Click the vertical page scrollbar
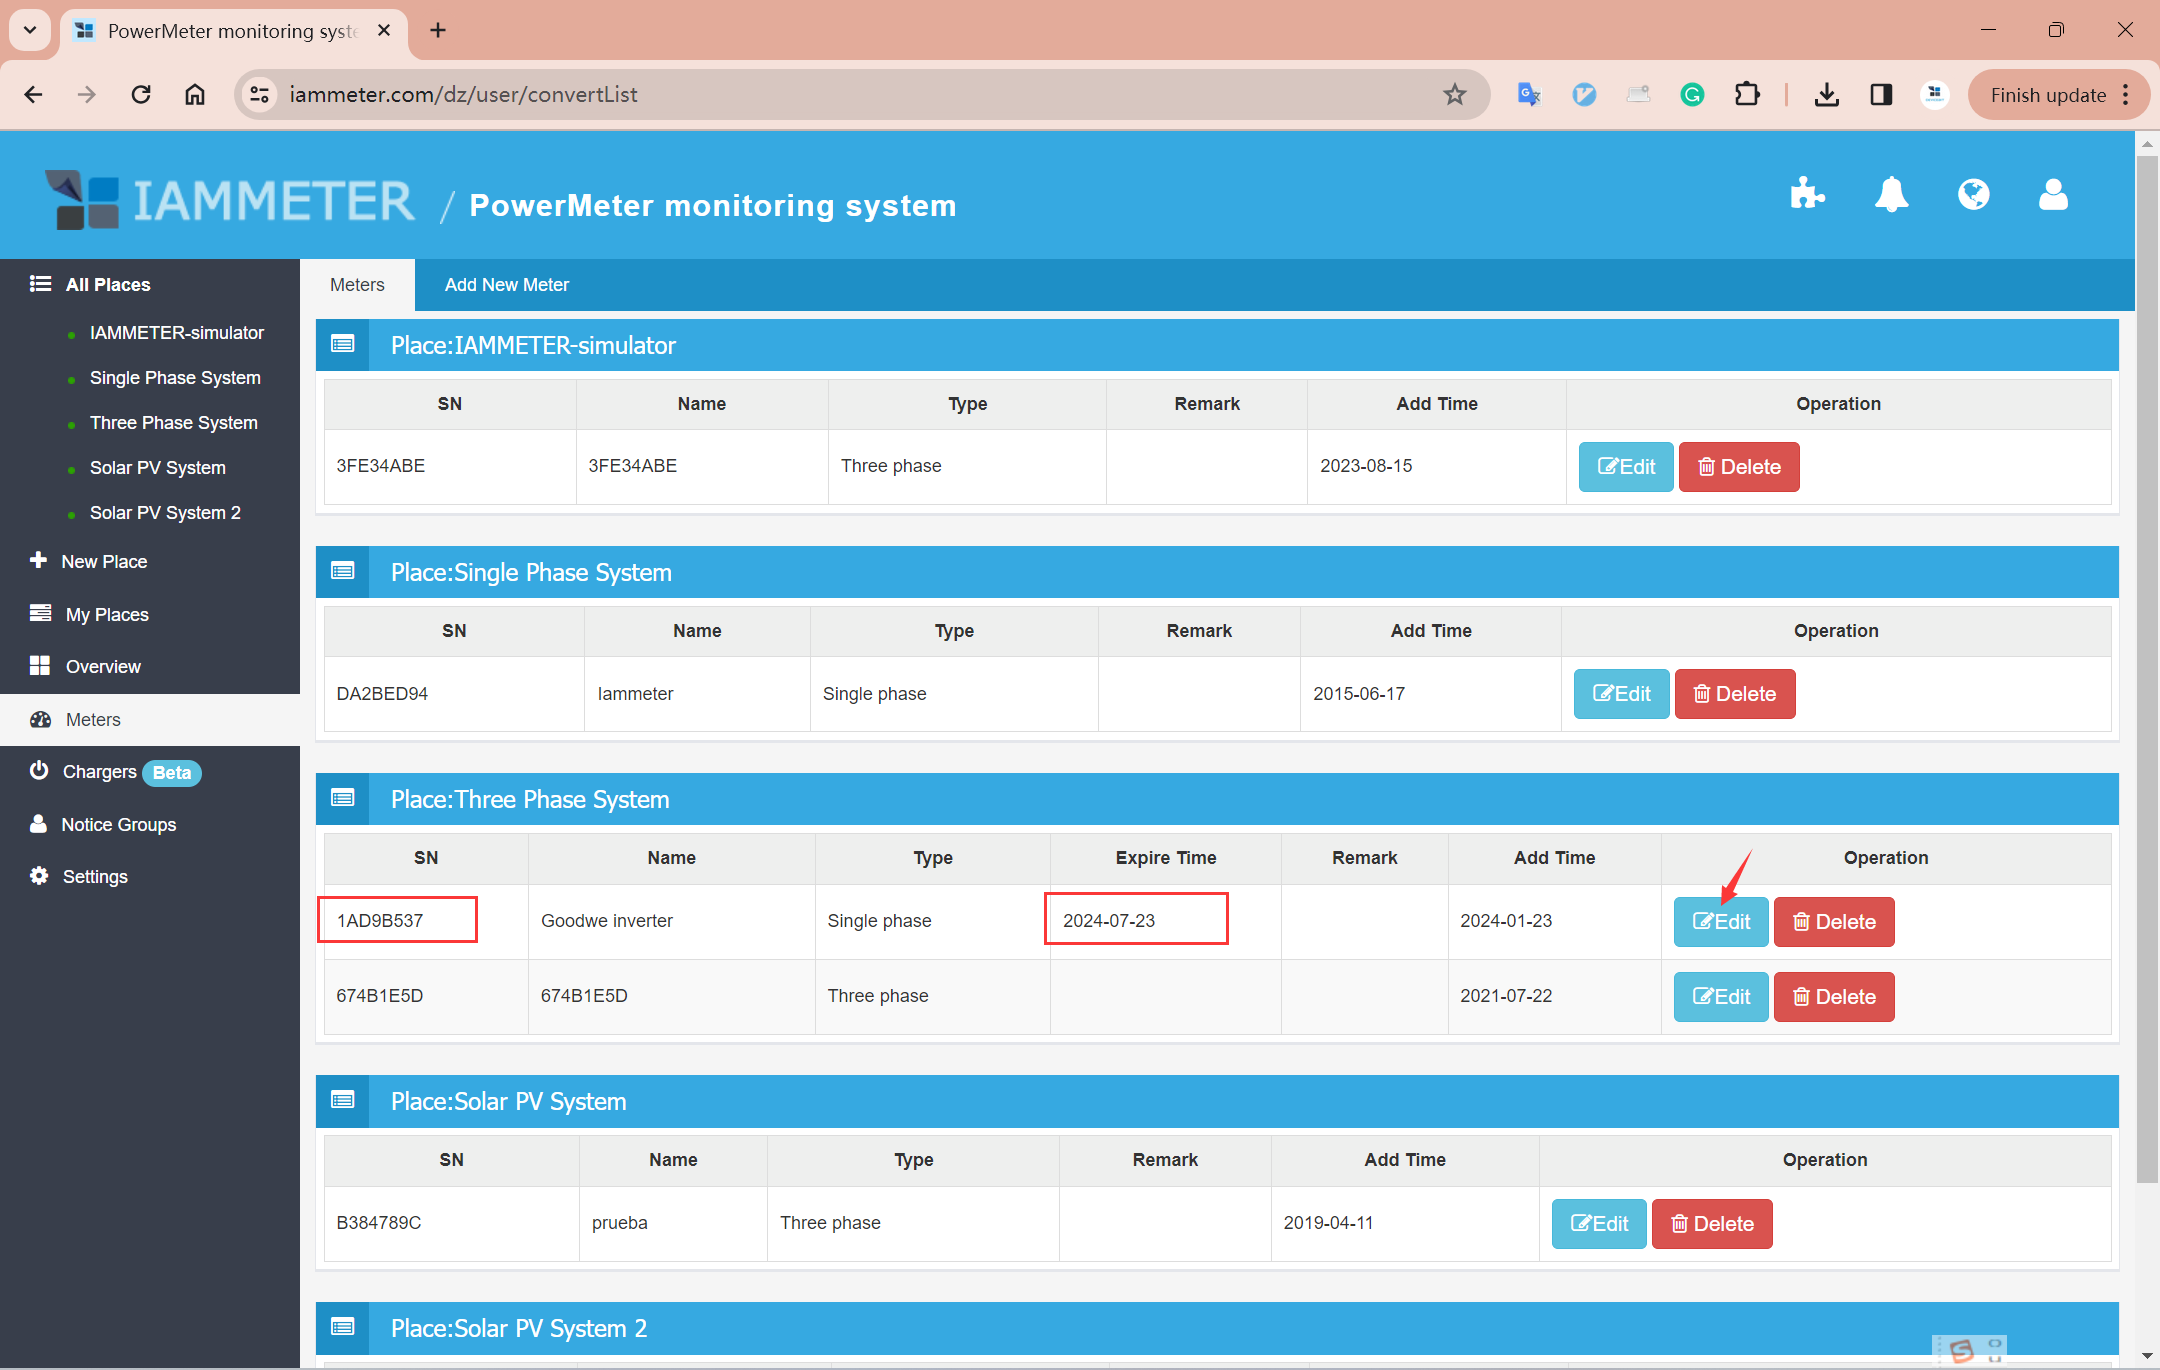The height and width of the screenshot is (1370, 2160). click(2146, 670)
